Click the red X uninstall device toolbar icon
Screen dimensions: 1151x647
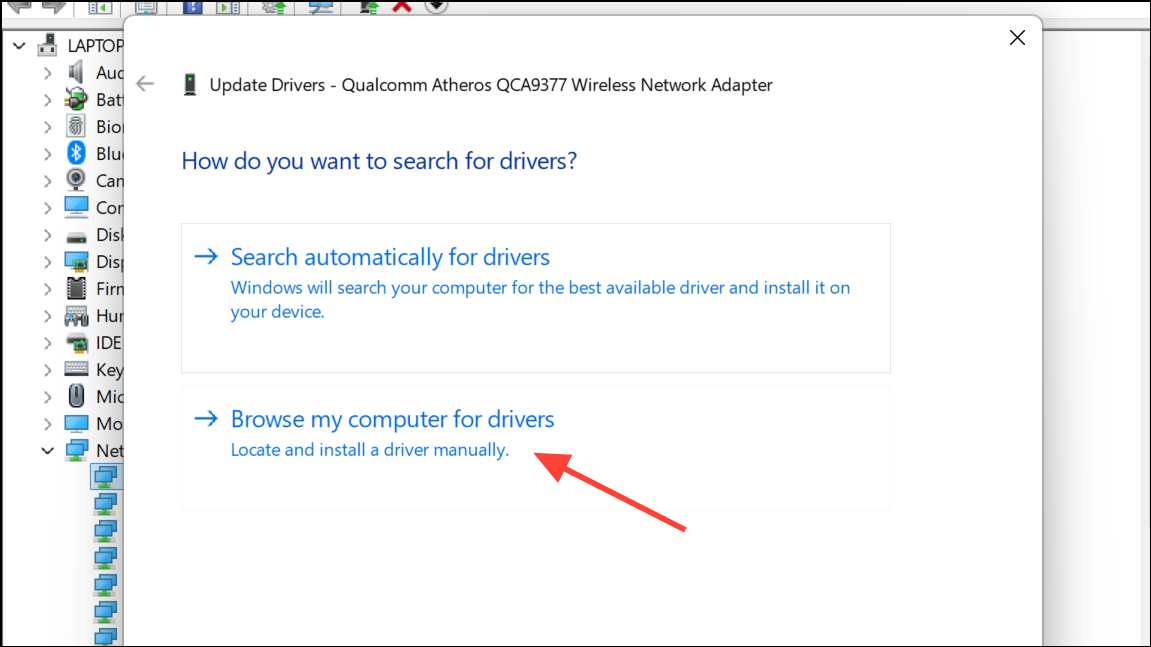point(402,6)
